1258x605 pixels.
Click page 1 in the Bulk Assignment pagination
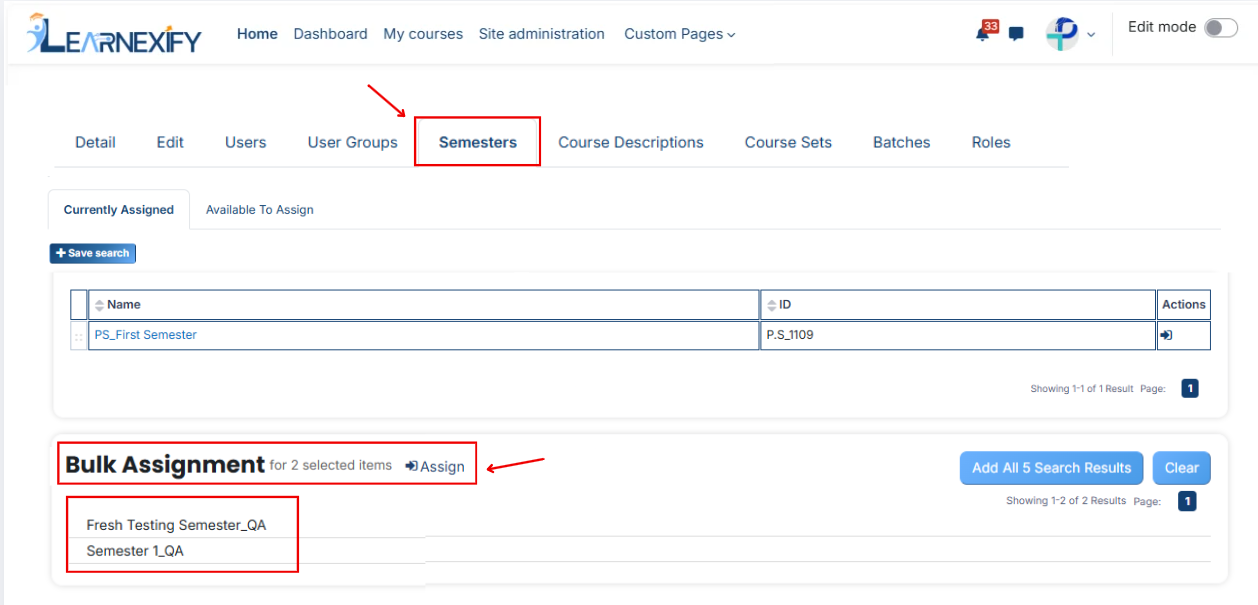point(1187,501)
